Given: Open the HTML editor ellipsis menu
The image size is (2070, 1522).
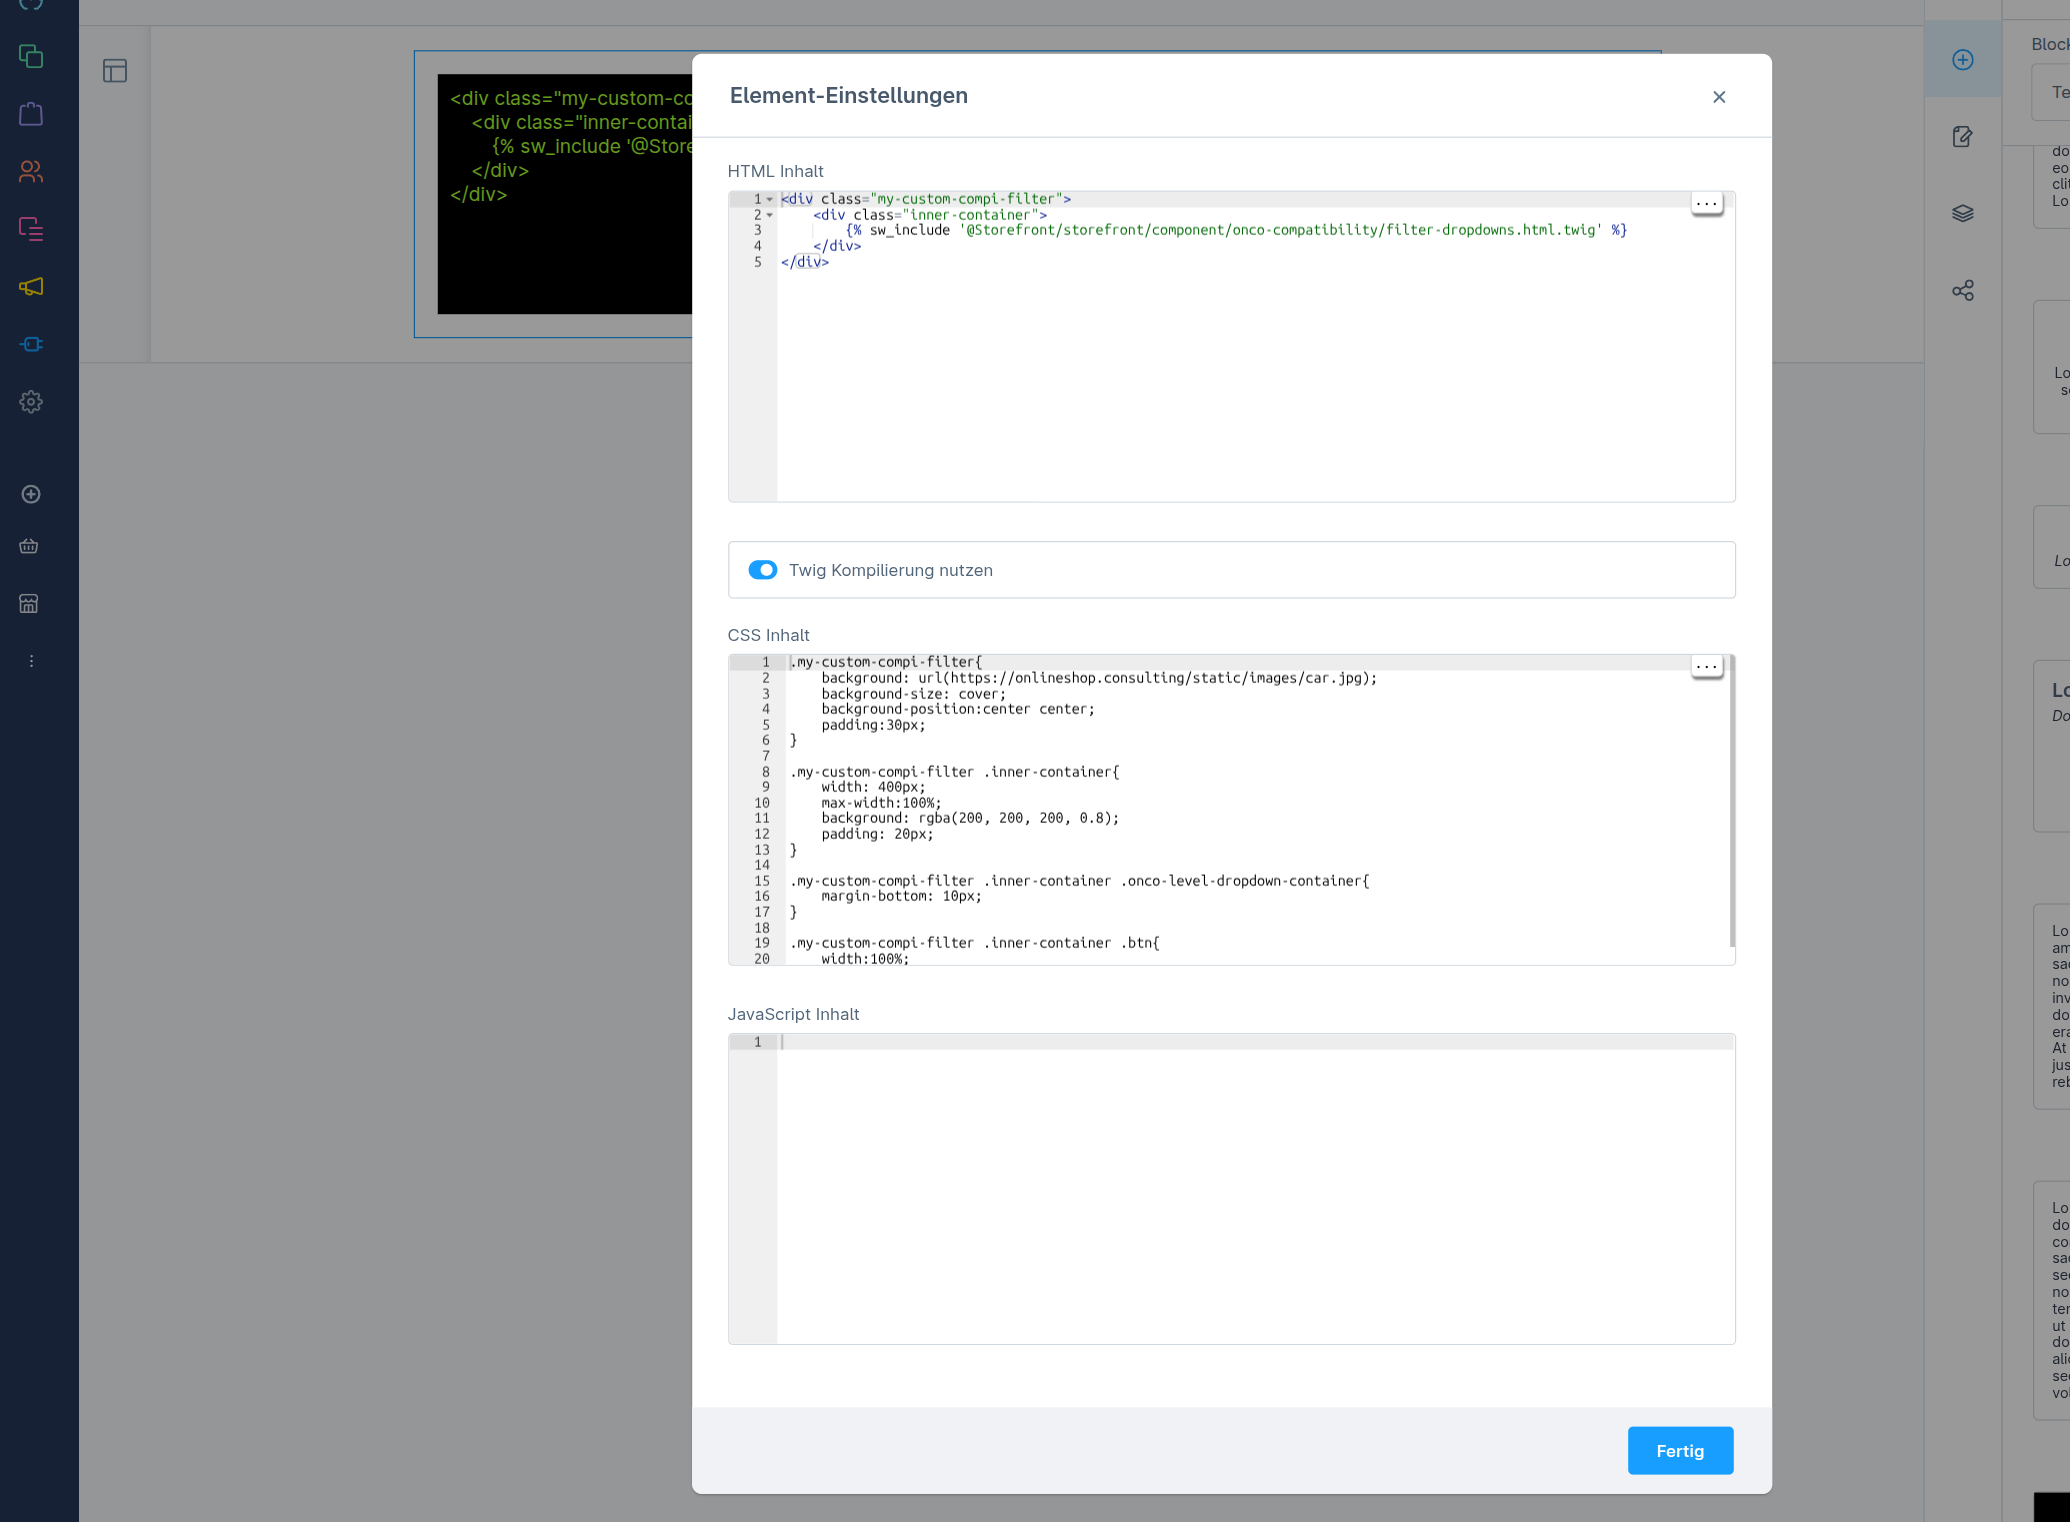Looking at the screenshot, I should coord(1707,202).
